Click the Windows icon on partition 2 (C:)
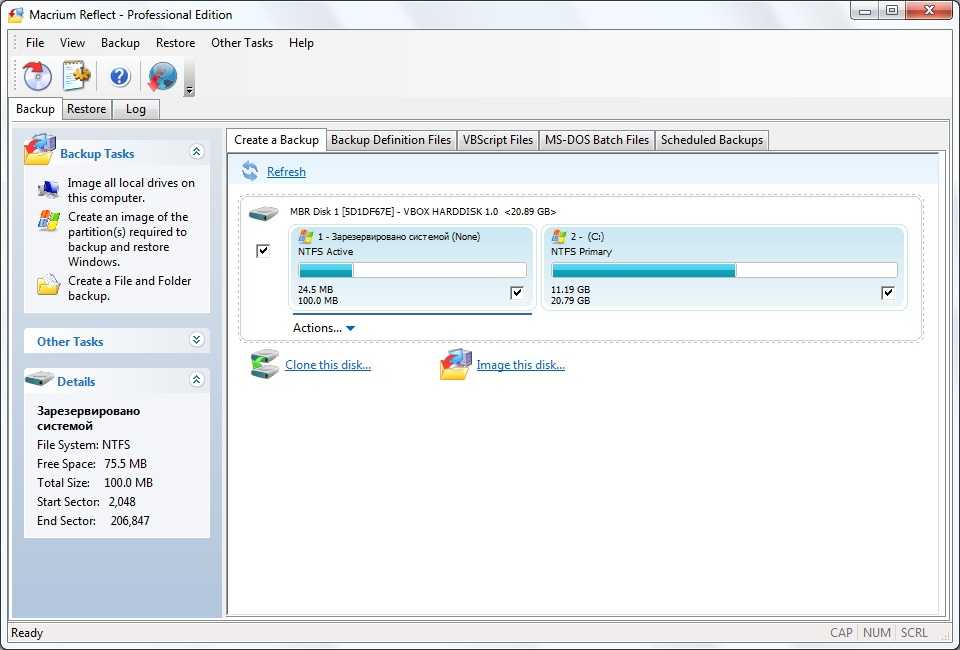 pos(558,236)
